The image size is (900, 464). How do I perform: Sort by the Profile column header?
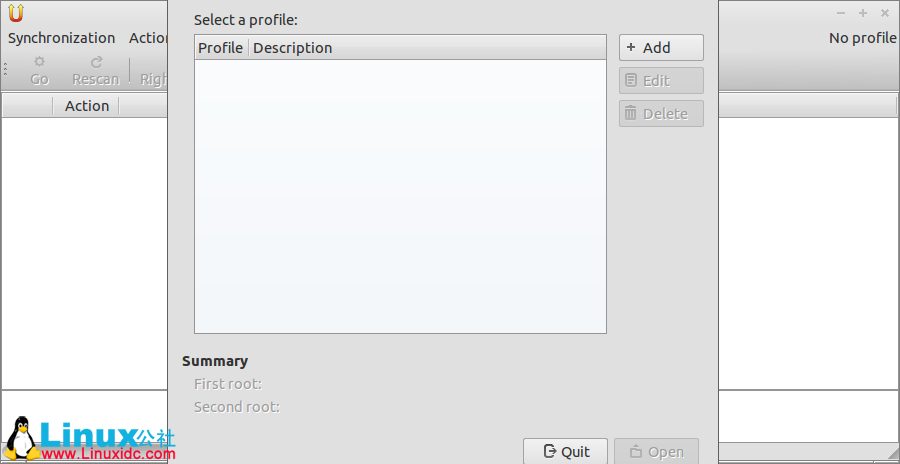tap(221, 48)
